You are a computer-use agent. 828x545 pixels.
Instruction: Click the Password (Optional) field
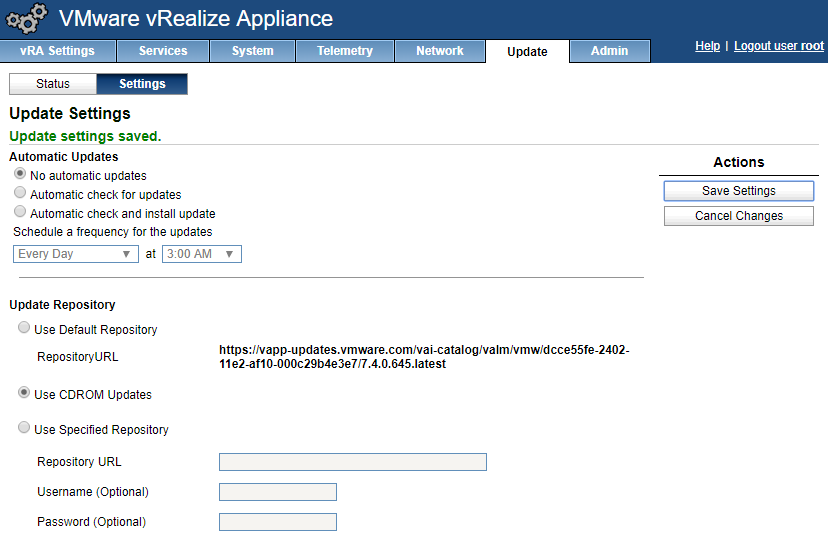tap(278, 522)
